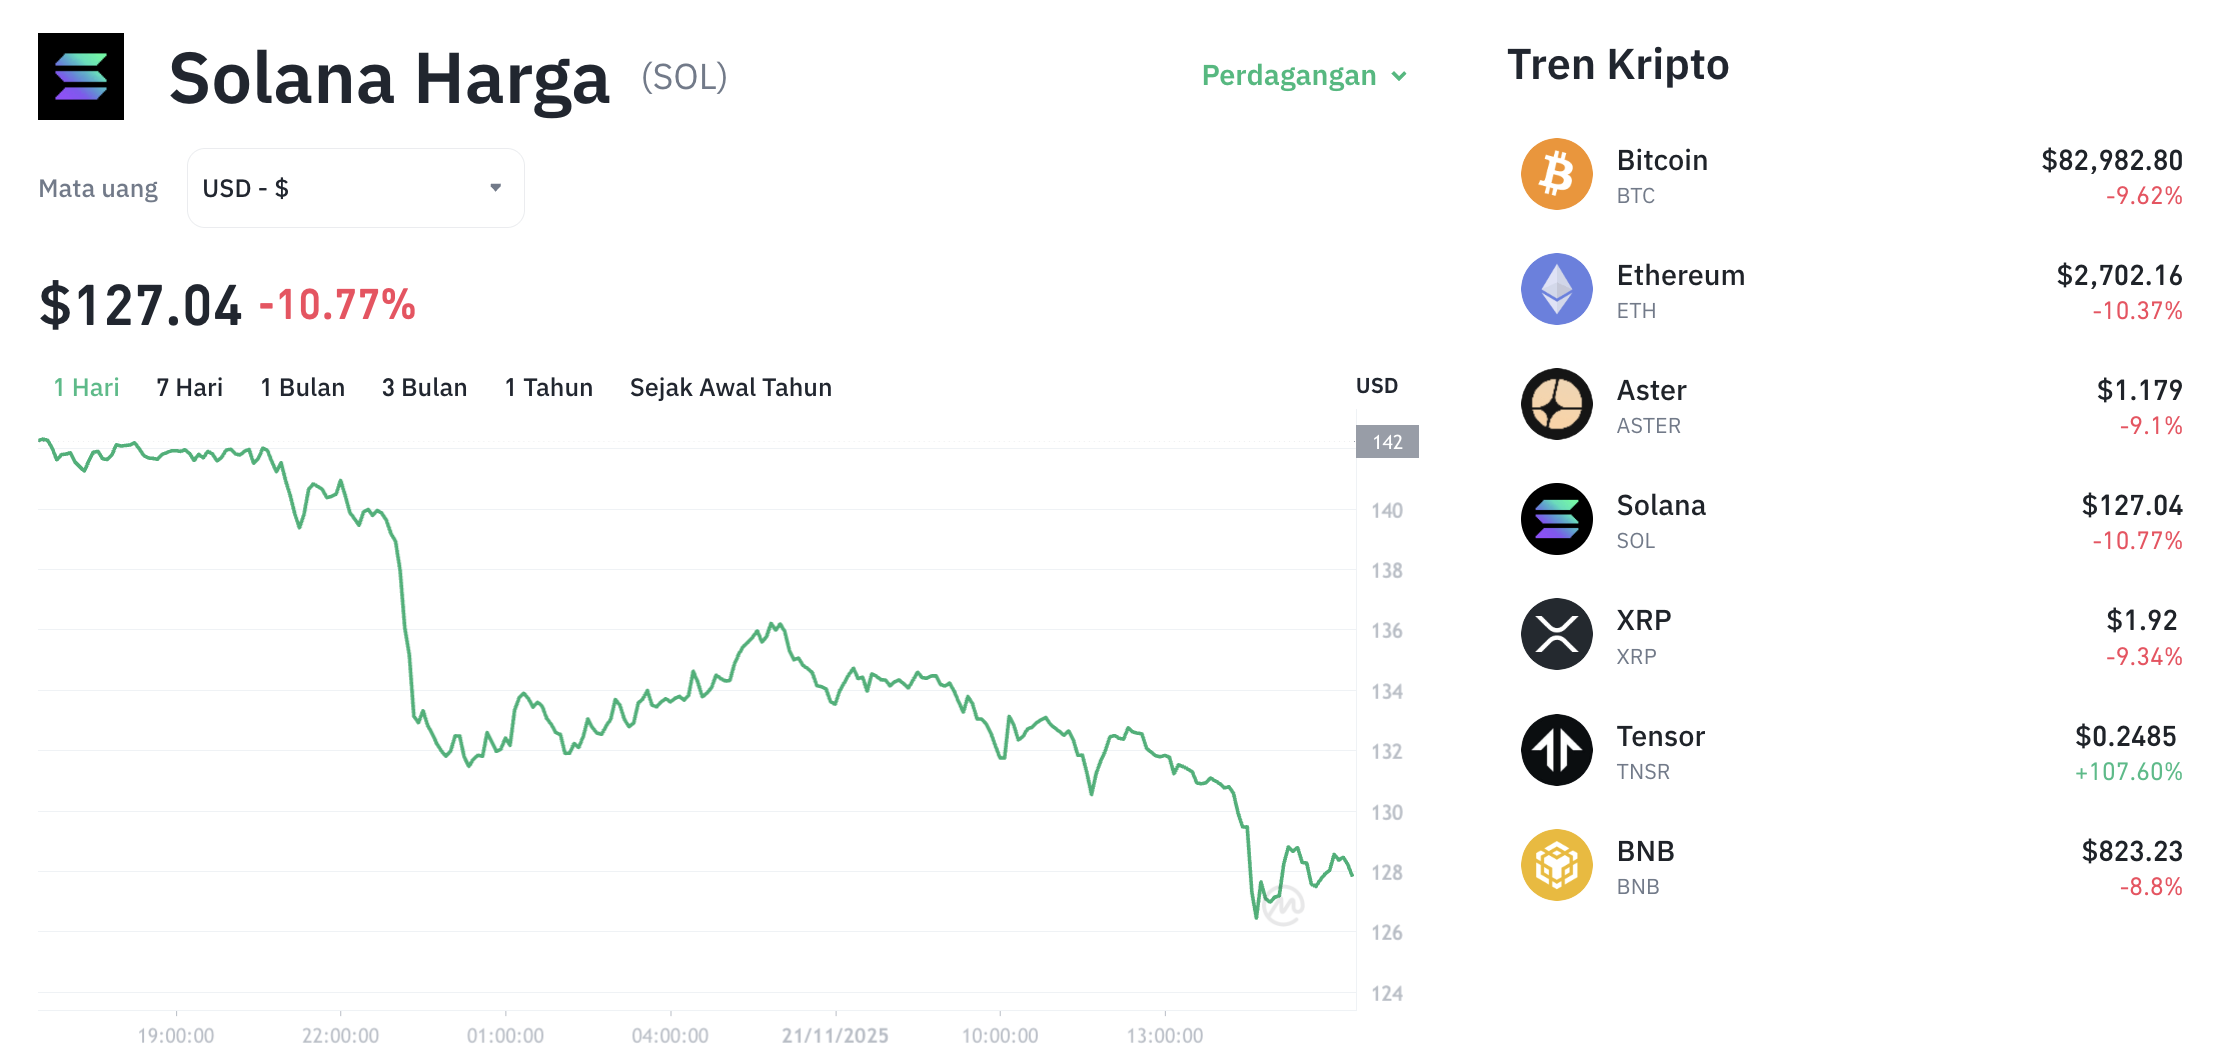The height and width of the screenshot is (1052, 2222).
Task: Click the Ethereum ETH coin icon
Action: (1556, 289)
